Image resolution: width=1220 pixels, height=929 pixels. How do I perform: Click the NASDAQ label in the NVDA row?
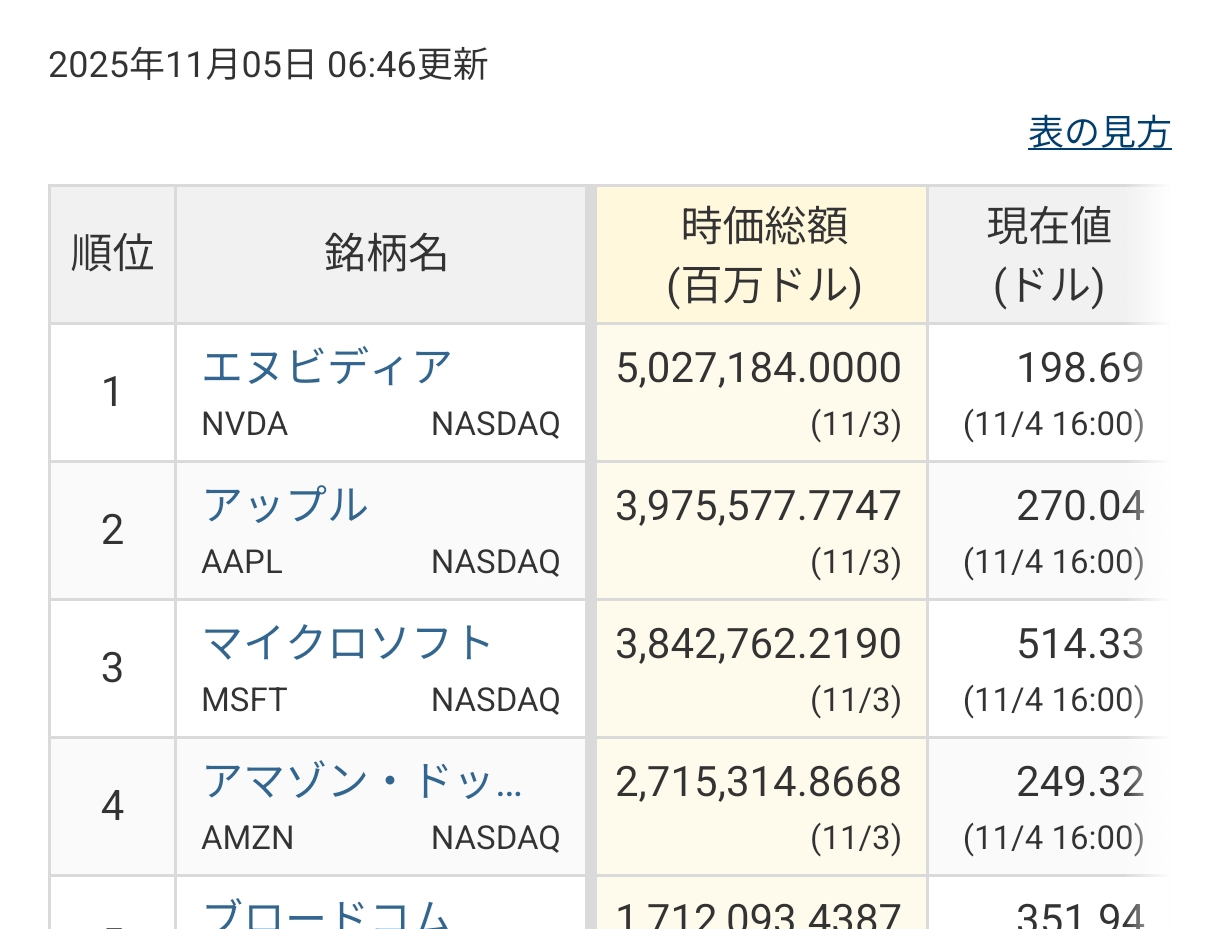[495, 425]
